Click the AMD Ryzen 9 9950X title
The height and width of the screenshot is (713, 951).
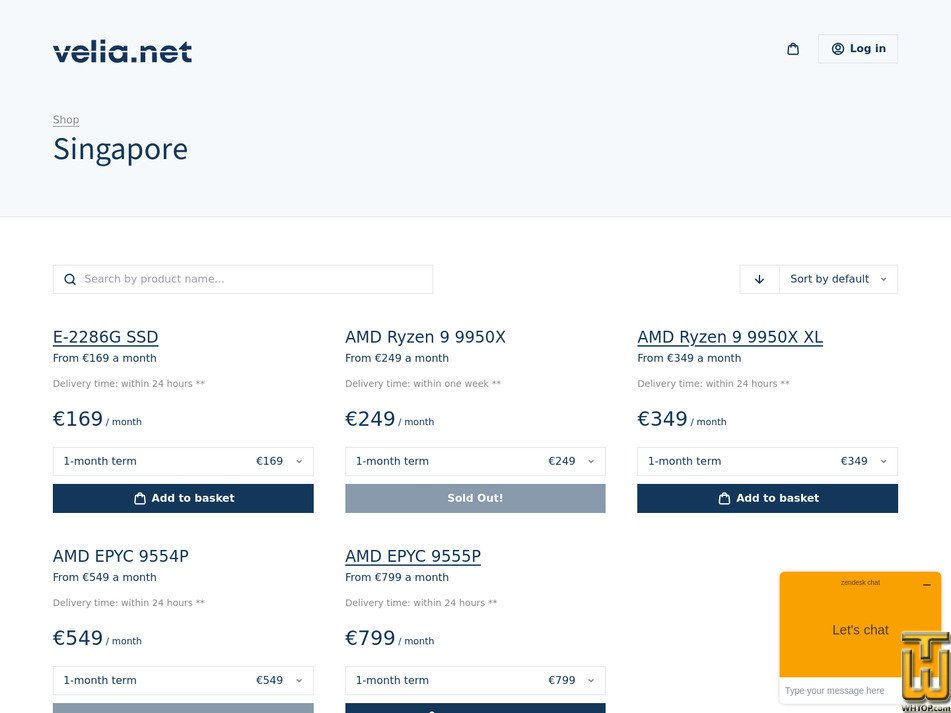425,337
